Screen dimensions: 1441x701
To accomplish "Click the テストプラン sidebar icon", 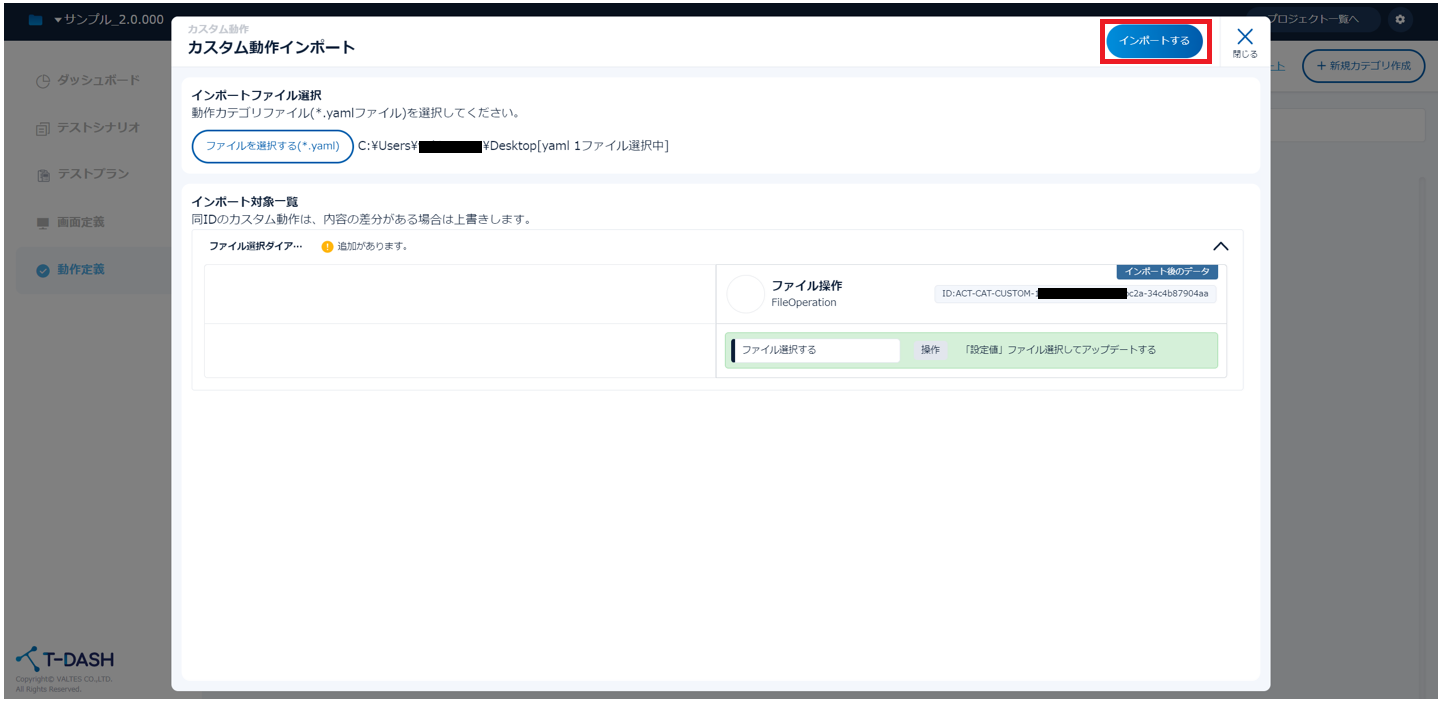I will tap(42, 175).
